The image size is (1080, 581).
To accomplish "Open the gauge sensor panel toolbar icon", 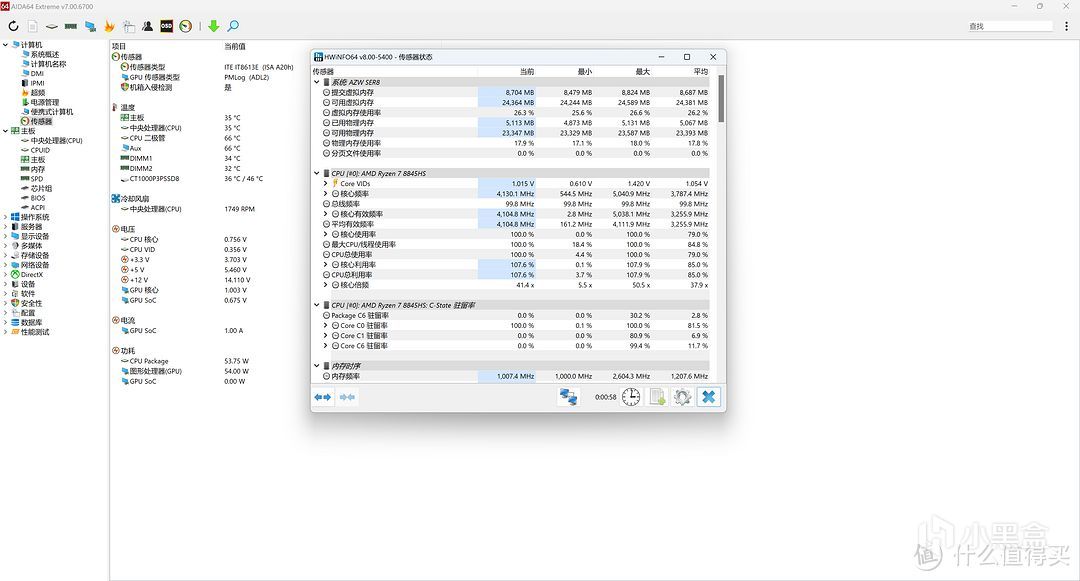I will (x=186, y=26).
